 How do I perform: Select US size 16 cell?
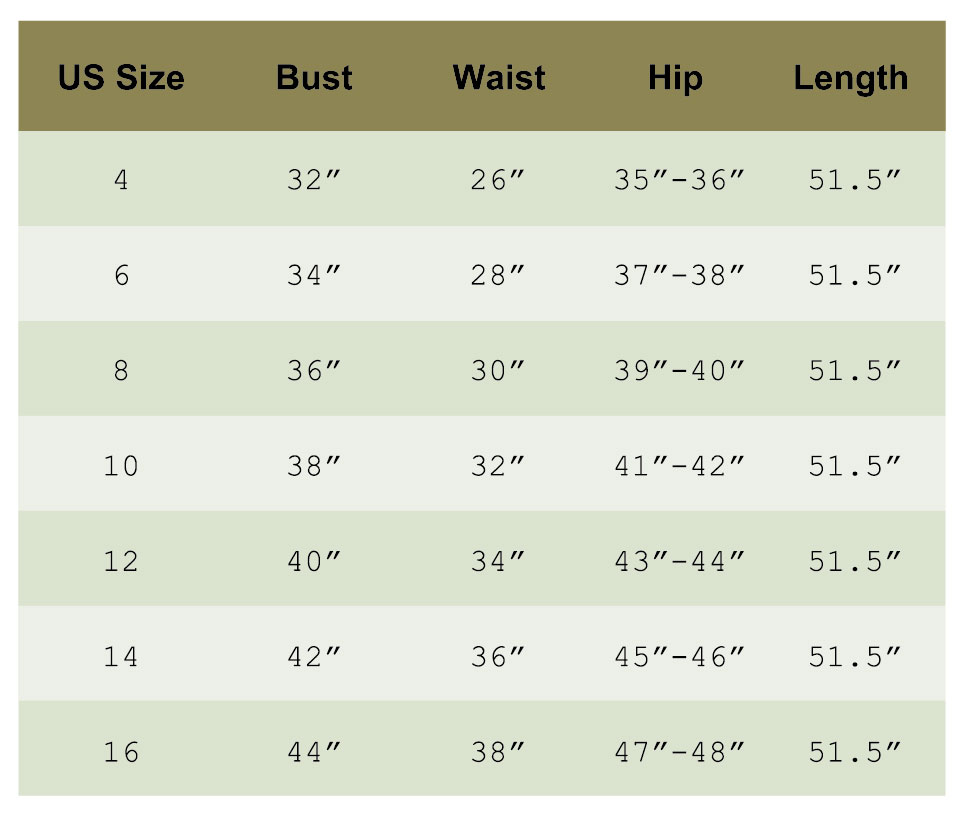[121, 752]
